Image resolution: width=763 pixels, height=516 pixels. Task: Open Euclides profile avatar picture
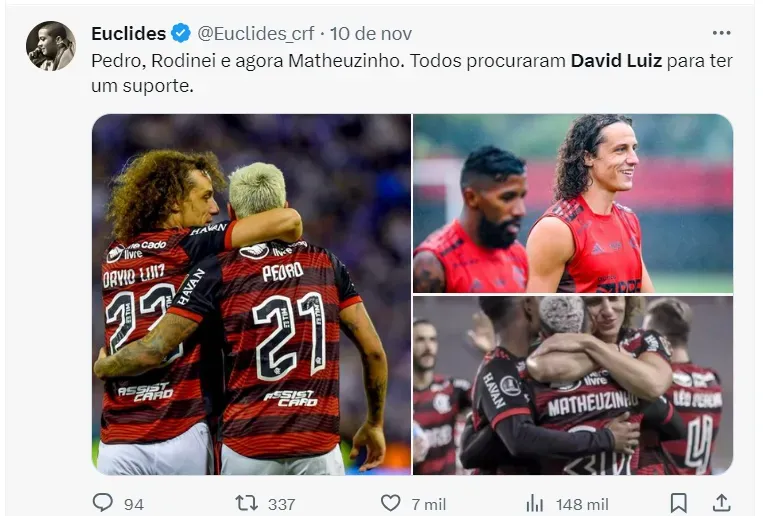pyautogui.click(x=51, y=46)
